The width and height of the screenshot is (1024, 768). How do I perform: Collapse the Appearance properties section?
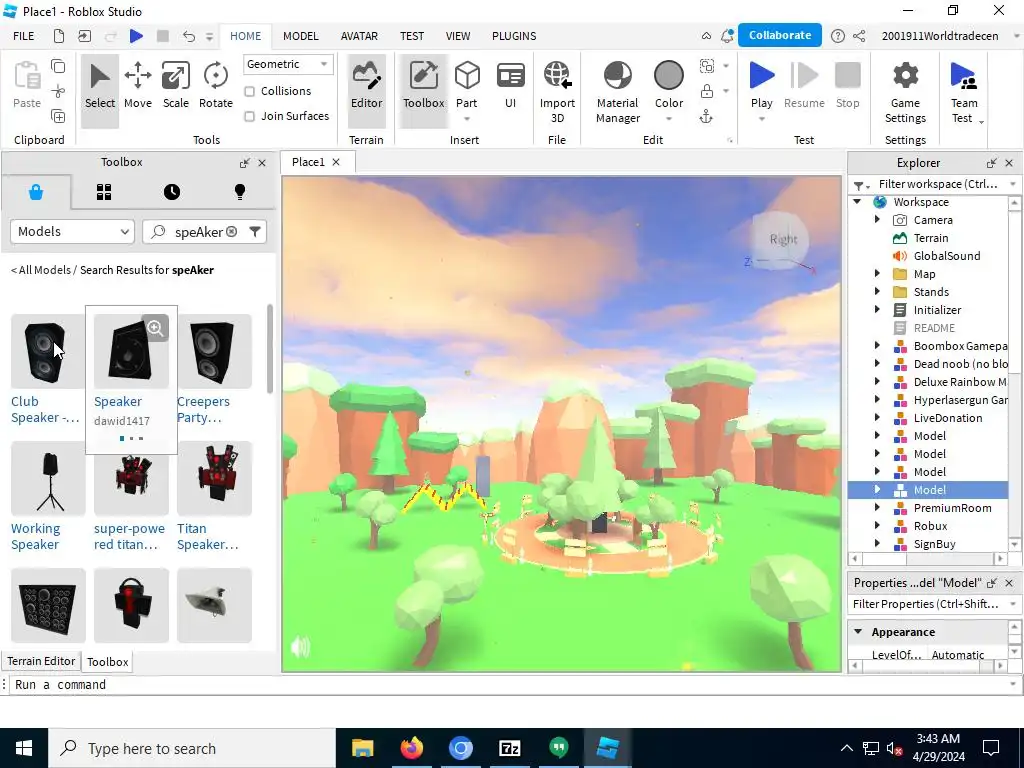tap(858, 632)
